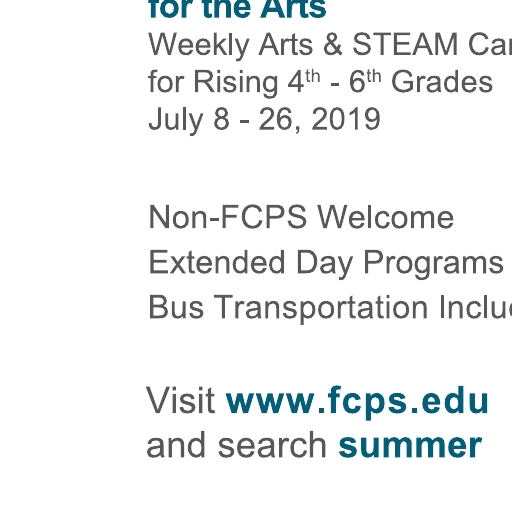Viewport: 512px width, 512px height.
Task: Click the word 'Weekly'
Action: tap(199, 46)
